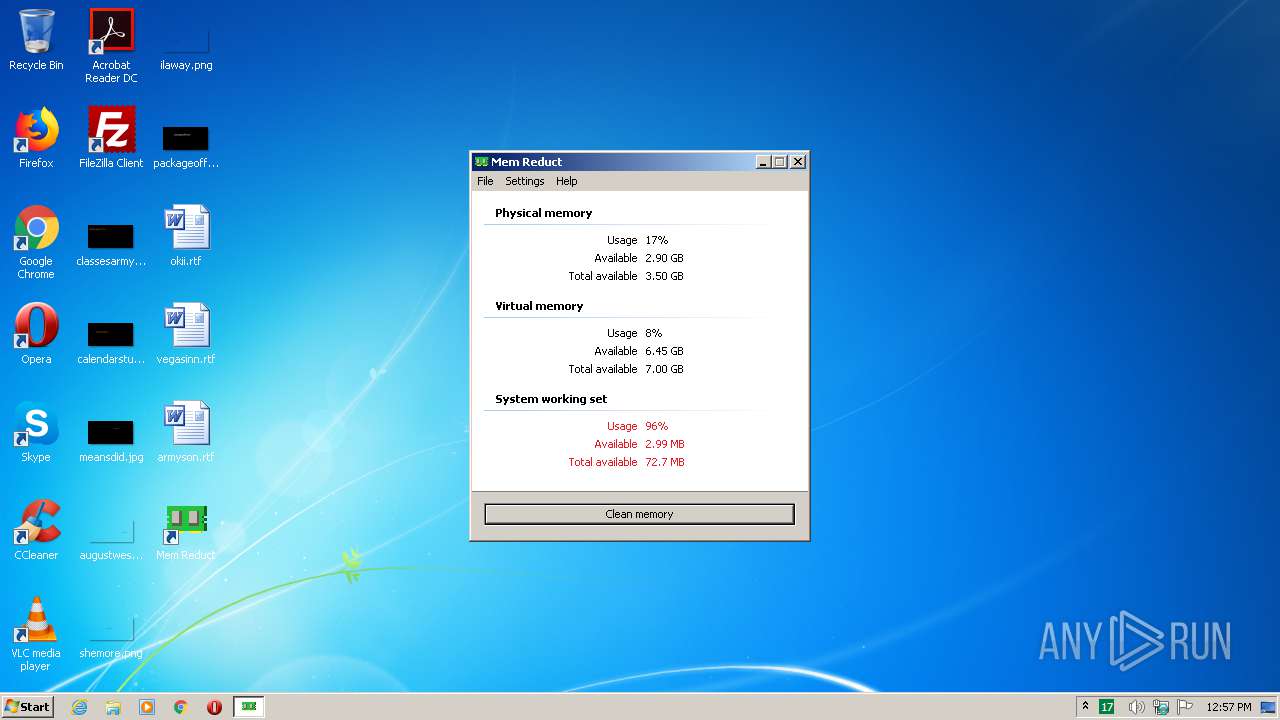Launch CCleaner desktop shortcut
The height and width of the screenshot is (720, 1280).
click(36, 530)
